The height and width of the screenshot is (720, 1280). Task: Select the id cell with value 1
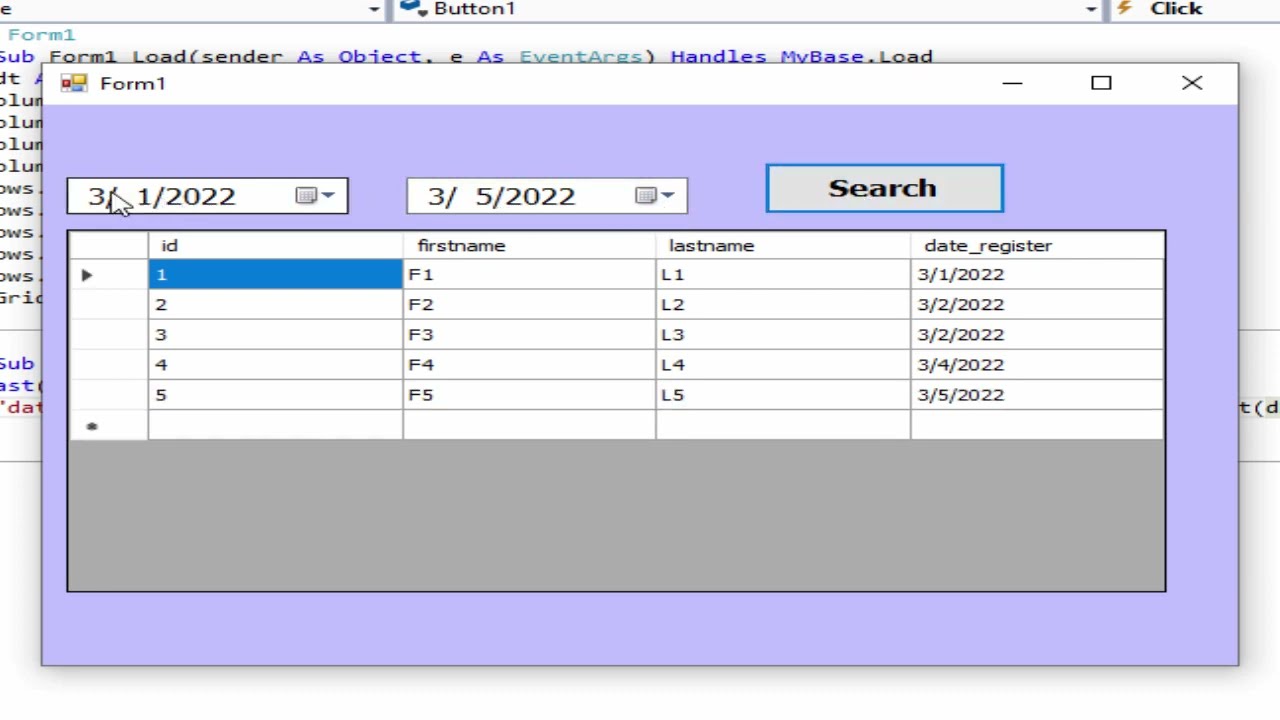point(275,275)
